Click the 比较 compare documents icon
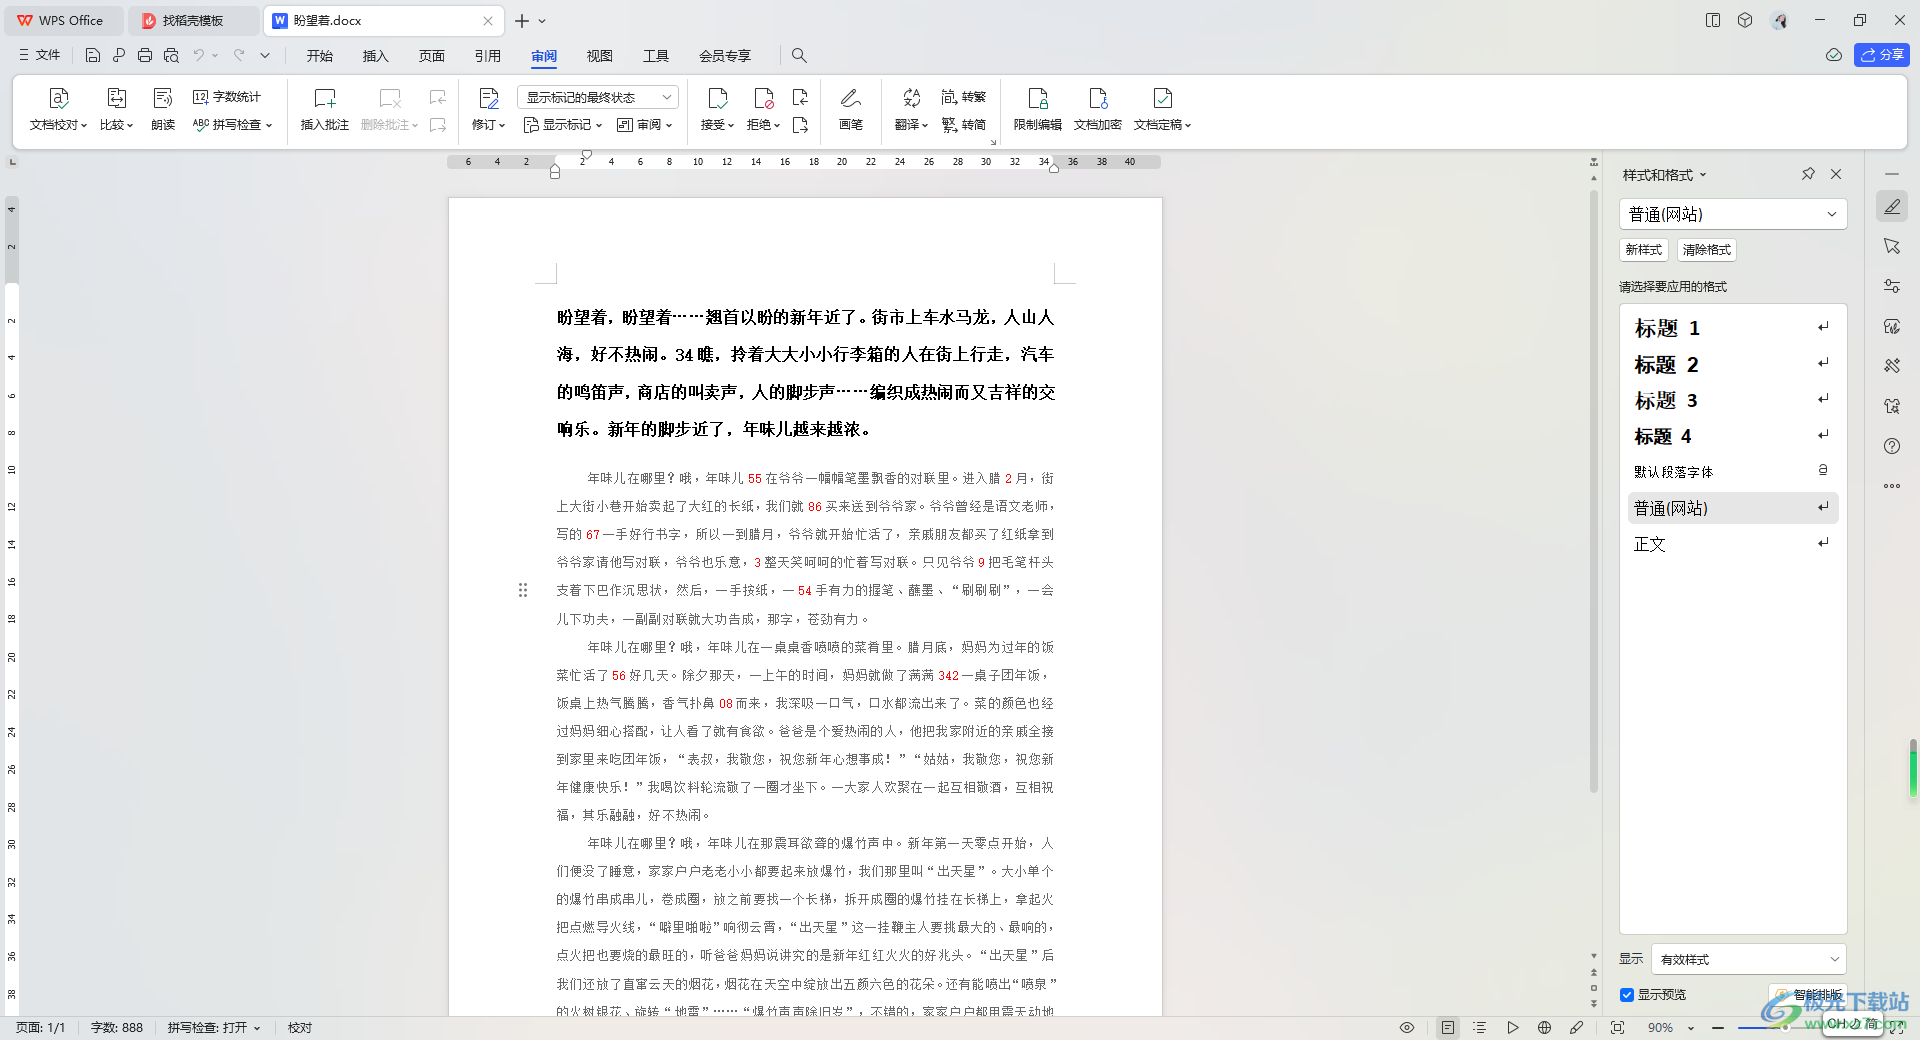This screenshot has width=1920, height=1040. 117,98
